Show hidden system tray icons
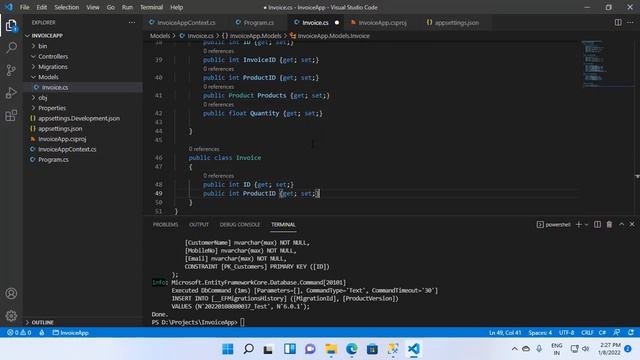Image resolution: width=640 pixels, height=360 pixels. pos(514,349)
